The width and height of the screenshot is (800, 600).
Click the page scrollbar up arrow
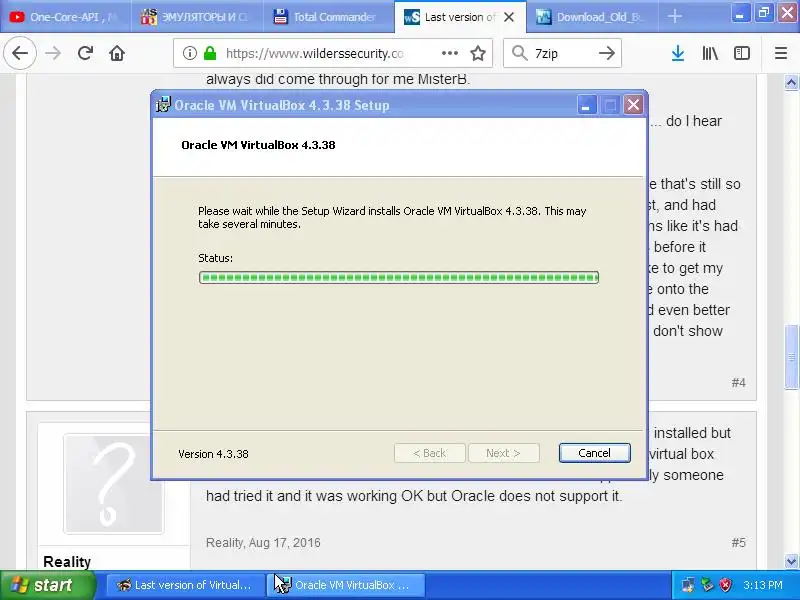point(791,82)
